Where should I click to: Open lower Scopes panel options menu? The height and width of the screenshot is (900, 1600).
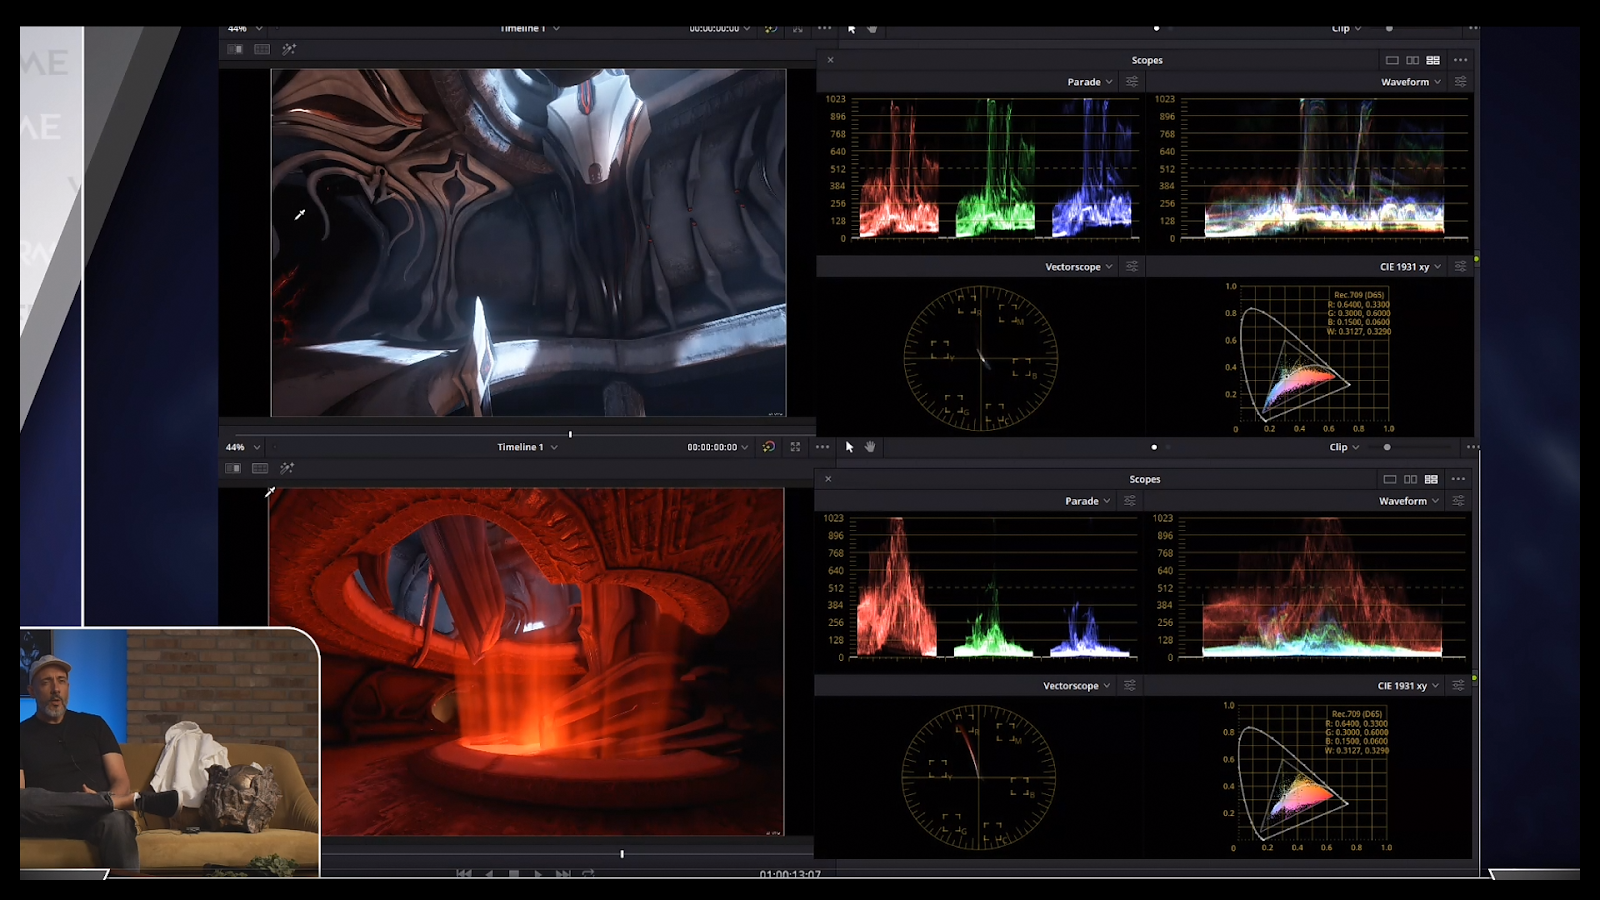1459,479
